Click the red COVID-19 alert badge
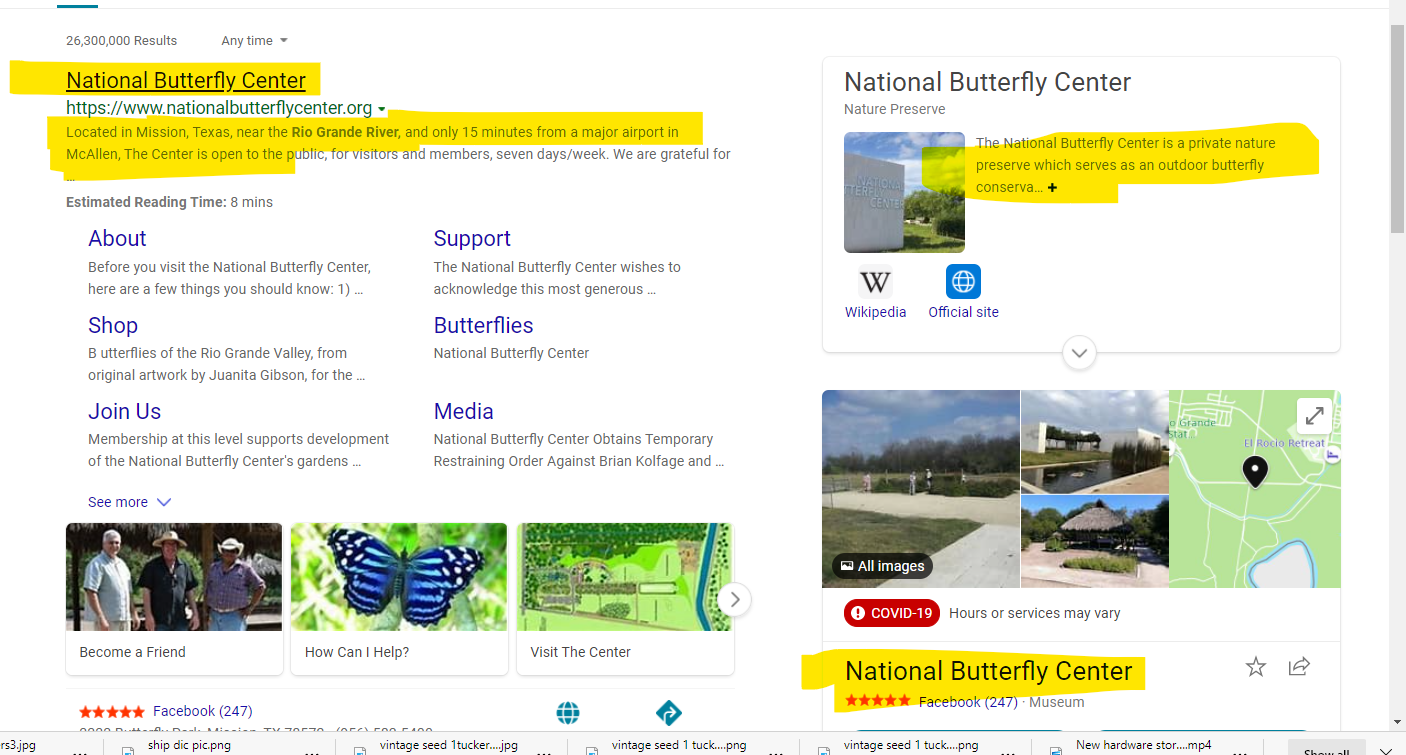 coord(892,613)
